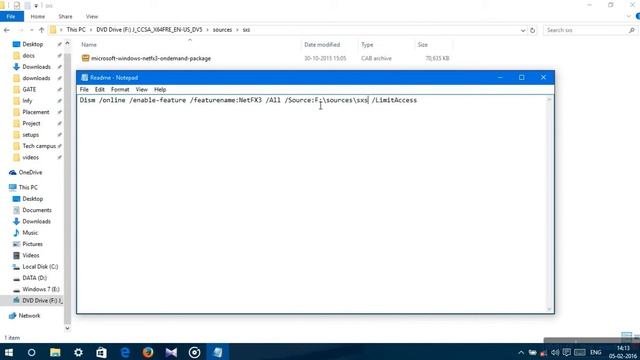
Task: Open Edit menu in Notepad
Action: click(x=100, y=89)
